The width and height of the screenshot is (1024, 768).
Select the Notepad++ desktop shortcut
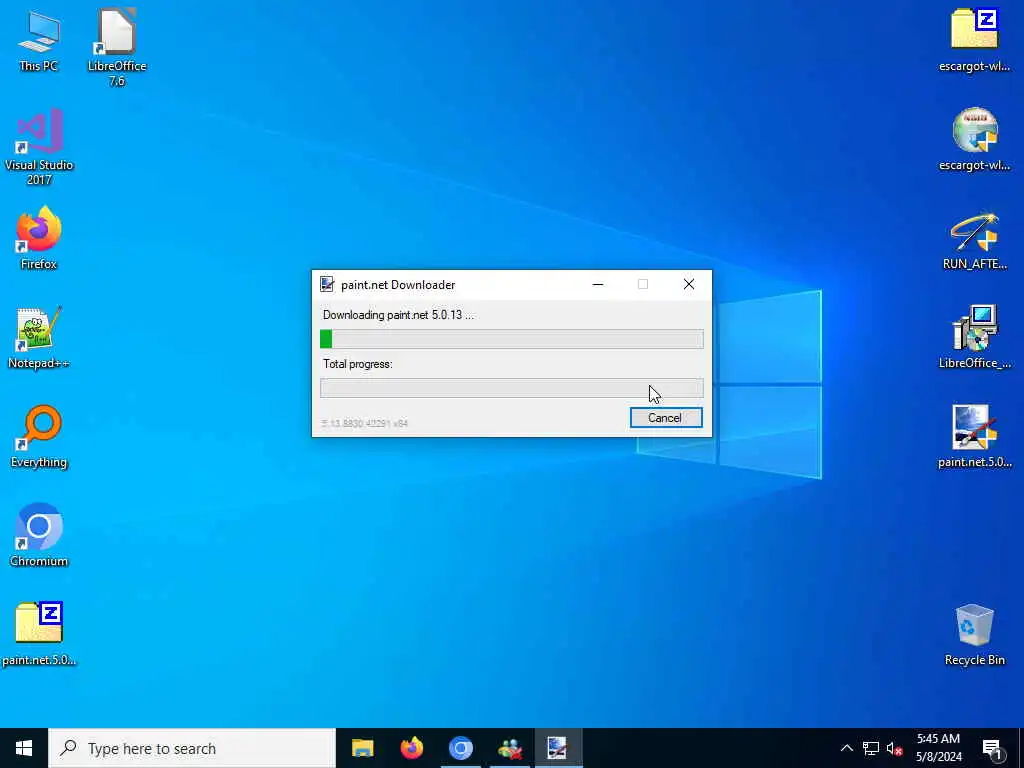pyautogui.click(x=39, y=338)
